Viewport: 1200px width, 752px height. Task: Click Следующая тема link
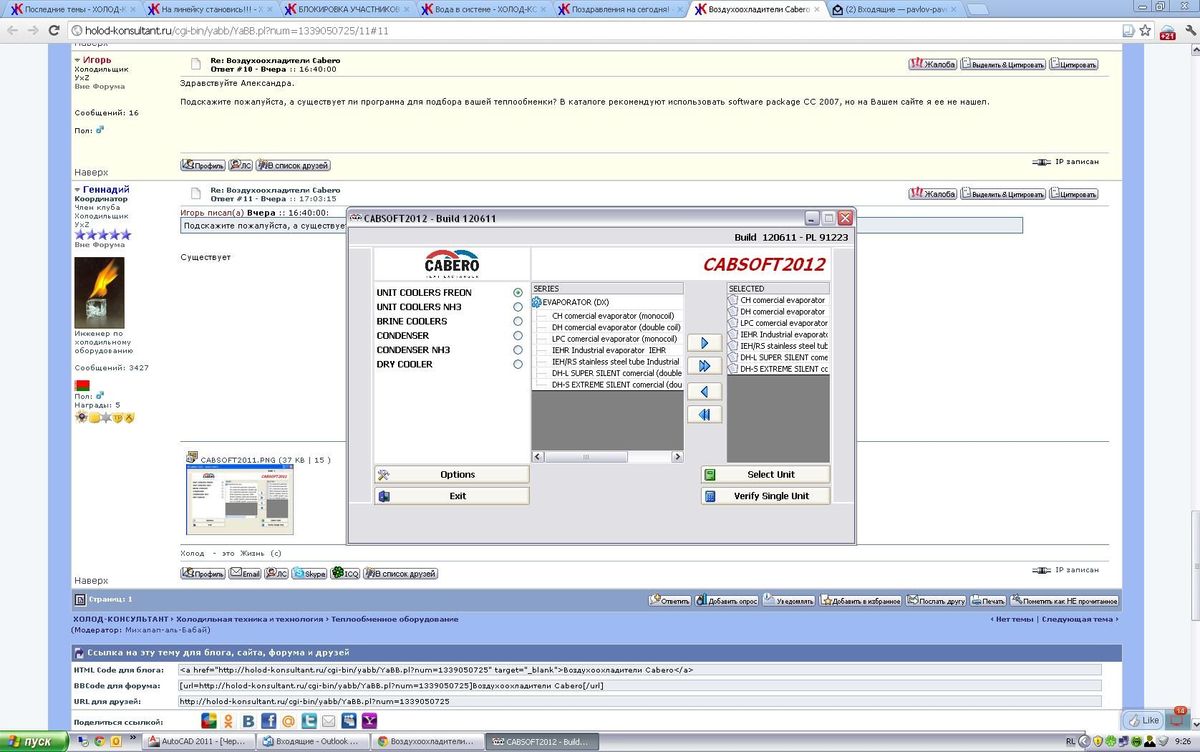pos(1079,619)
